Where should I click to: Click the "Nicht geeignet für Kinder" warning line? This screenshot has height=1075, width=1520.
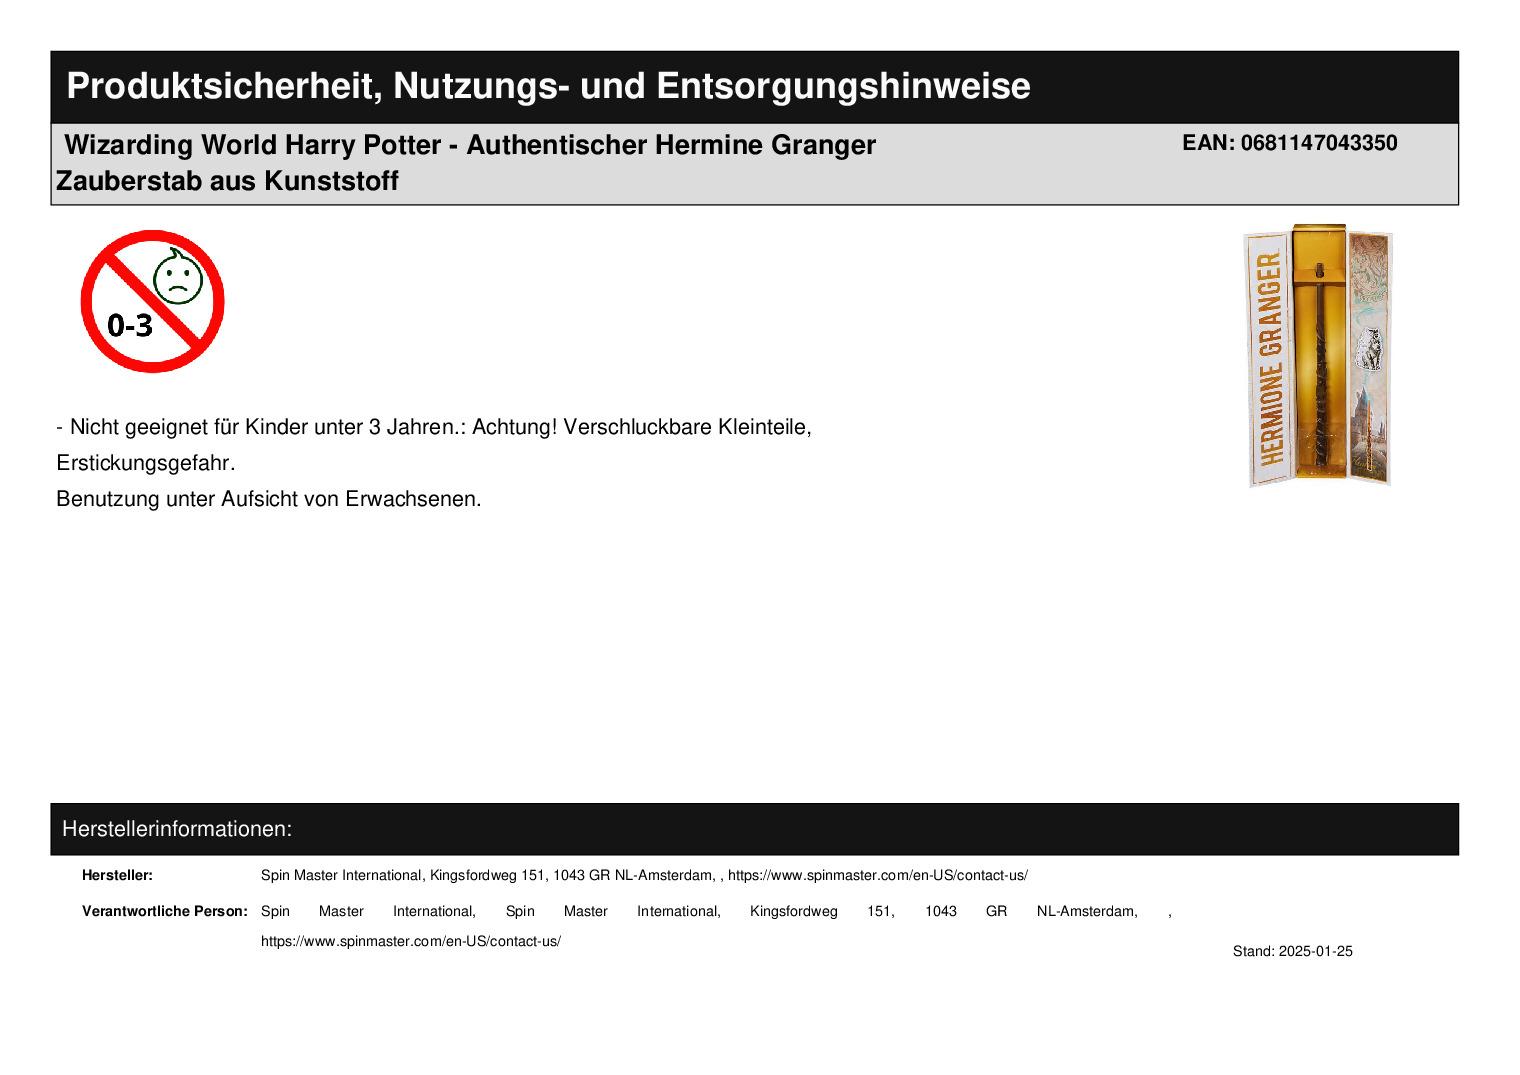click(x=434, y=427)
